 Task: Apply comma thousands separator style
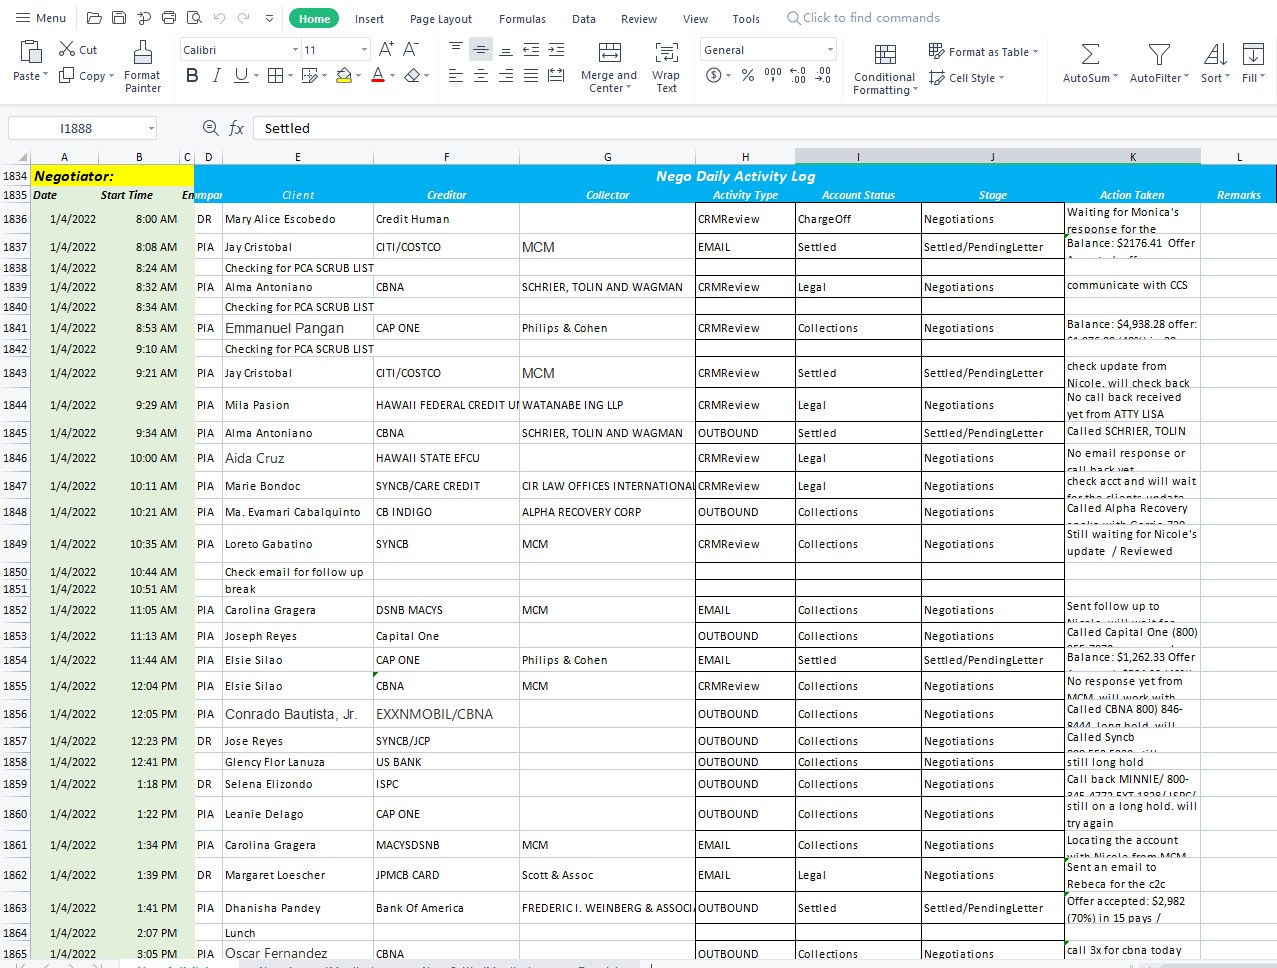click(773, 75)
